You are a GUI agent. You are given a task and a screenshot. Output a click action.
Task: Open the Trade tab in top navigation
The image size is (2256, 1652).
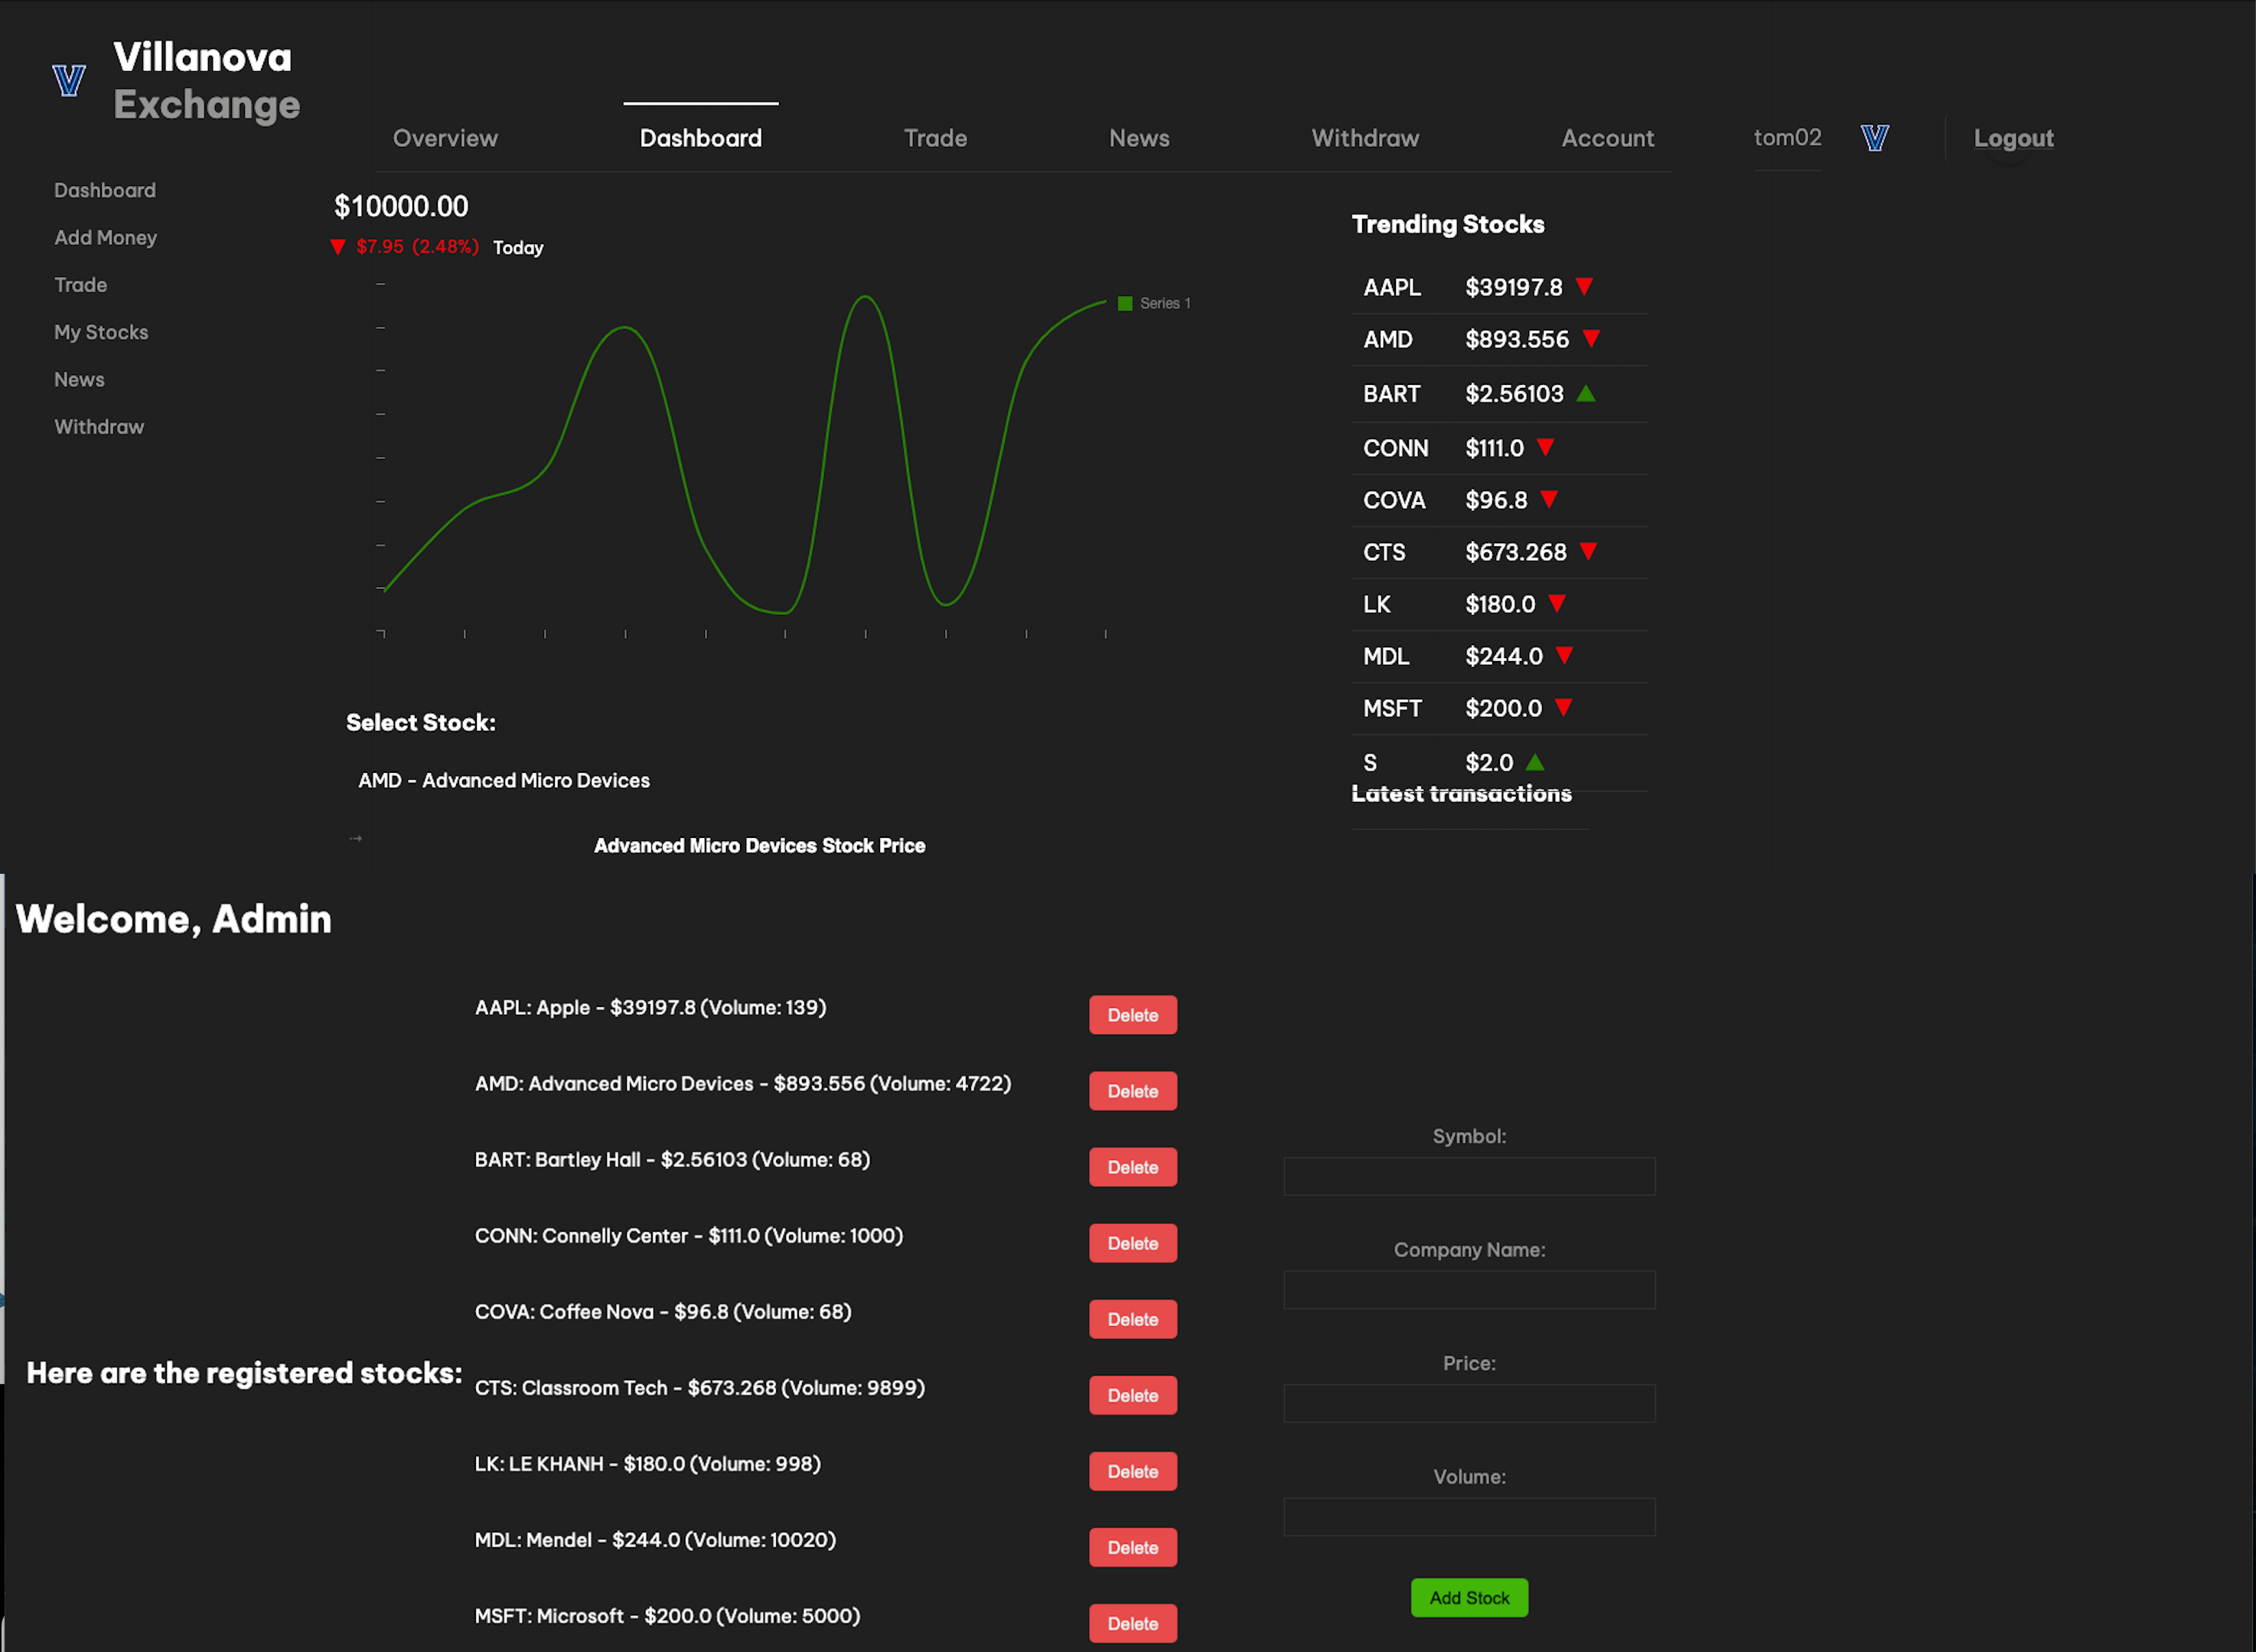click(936, 138)
